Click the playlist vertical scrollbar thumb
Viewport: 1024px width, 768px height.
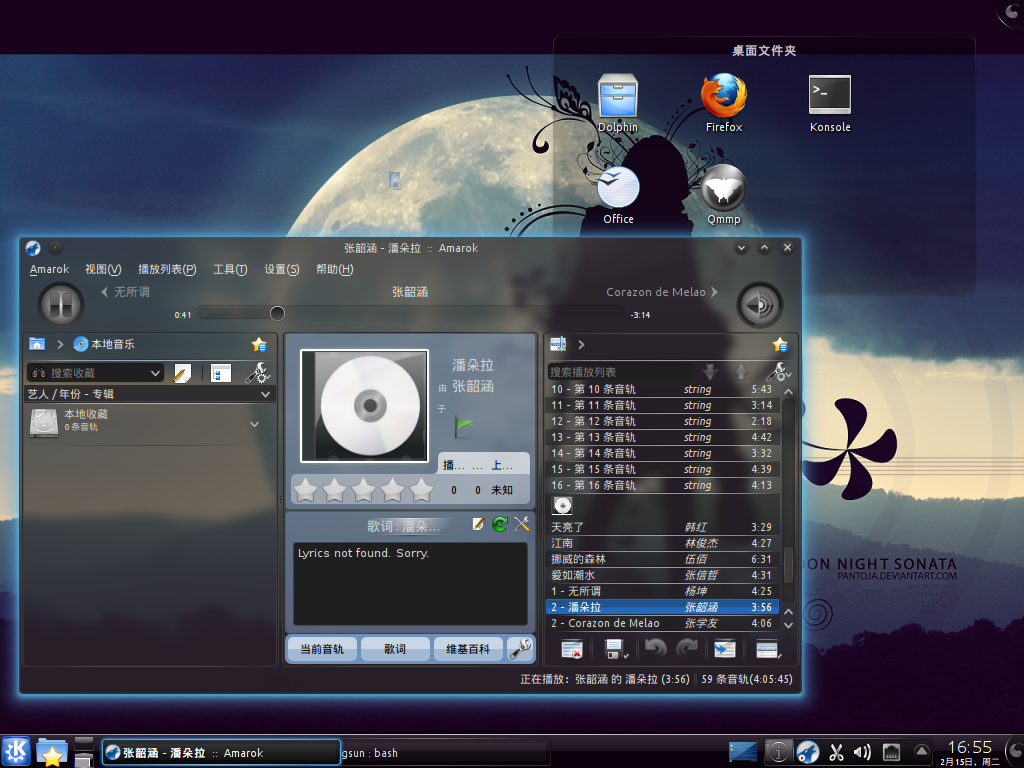tap(788, 565)
